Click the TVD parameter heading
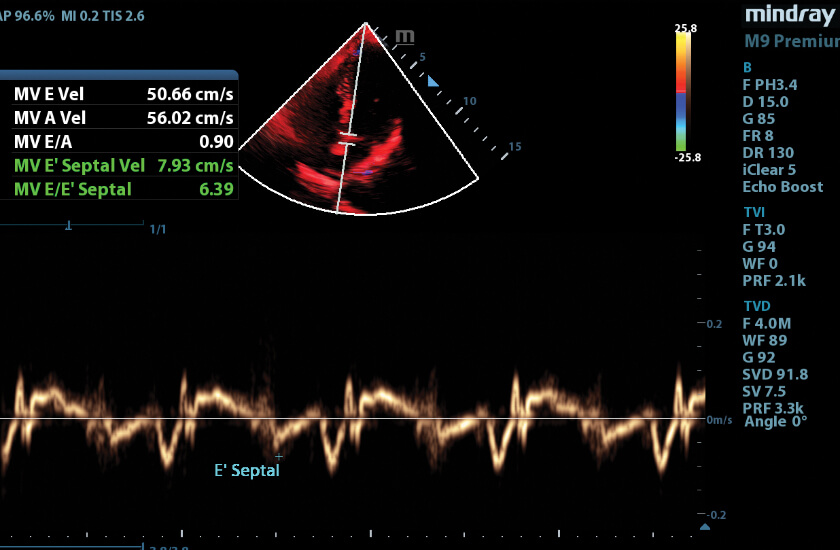 coord(756,306)
